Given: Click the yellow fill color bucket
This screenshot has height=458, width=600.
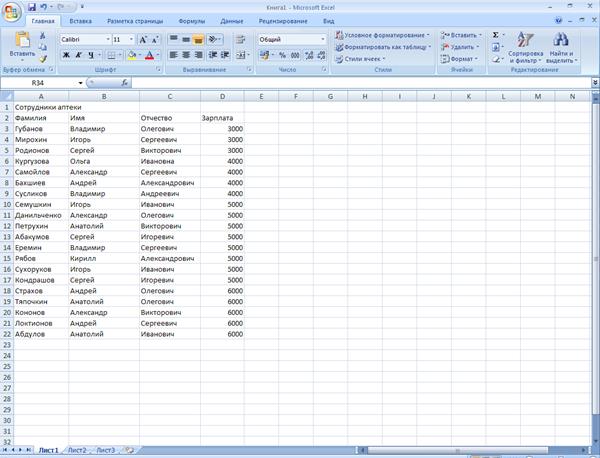Looking at the screenshot, I should pyautogui.click(x=132, y=55).
